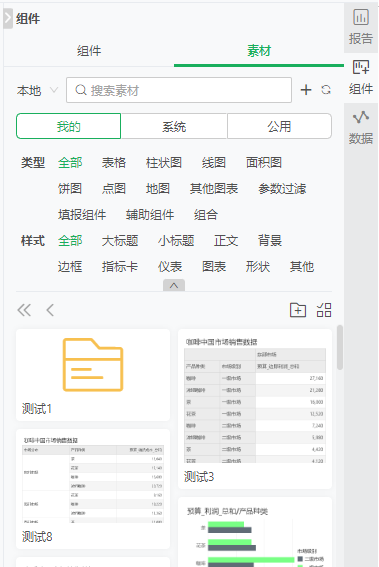Image resolution: width=379 pixels, height=567 pixels.
Task: Open the 测试1 folder
Action: (x=93, y=375)
